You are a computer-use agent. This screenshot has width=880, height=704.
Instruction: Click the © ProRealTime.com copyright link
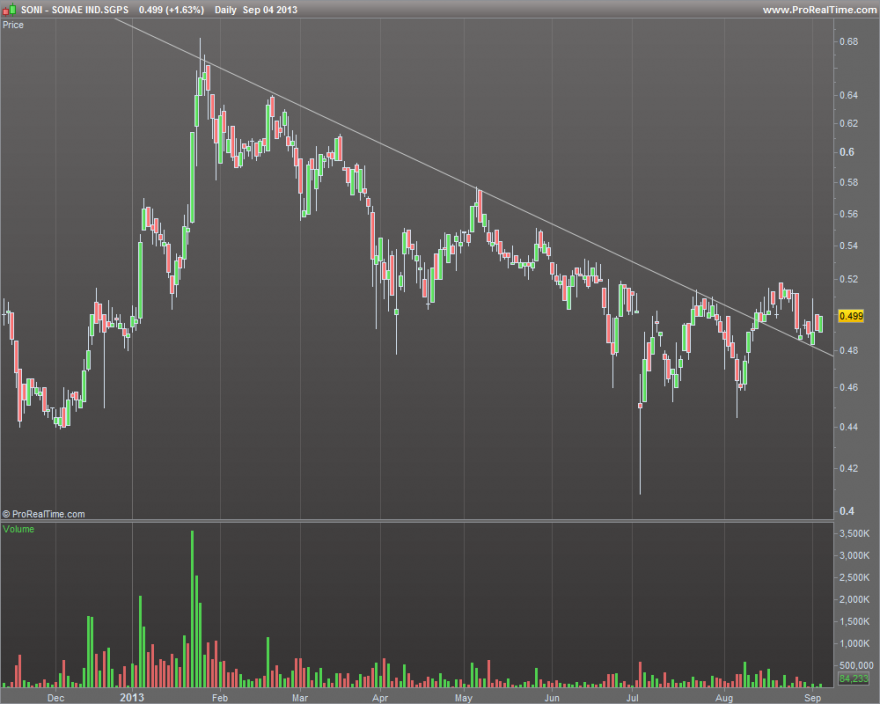pyautogui.click(x=44, y=514)
